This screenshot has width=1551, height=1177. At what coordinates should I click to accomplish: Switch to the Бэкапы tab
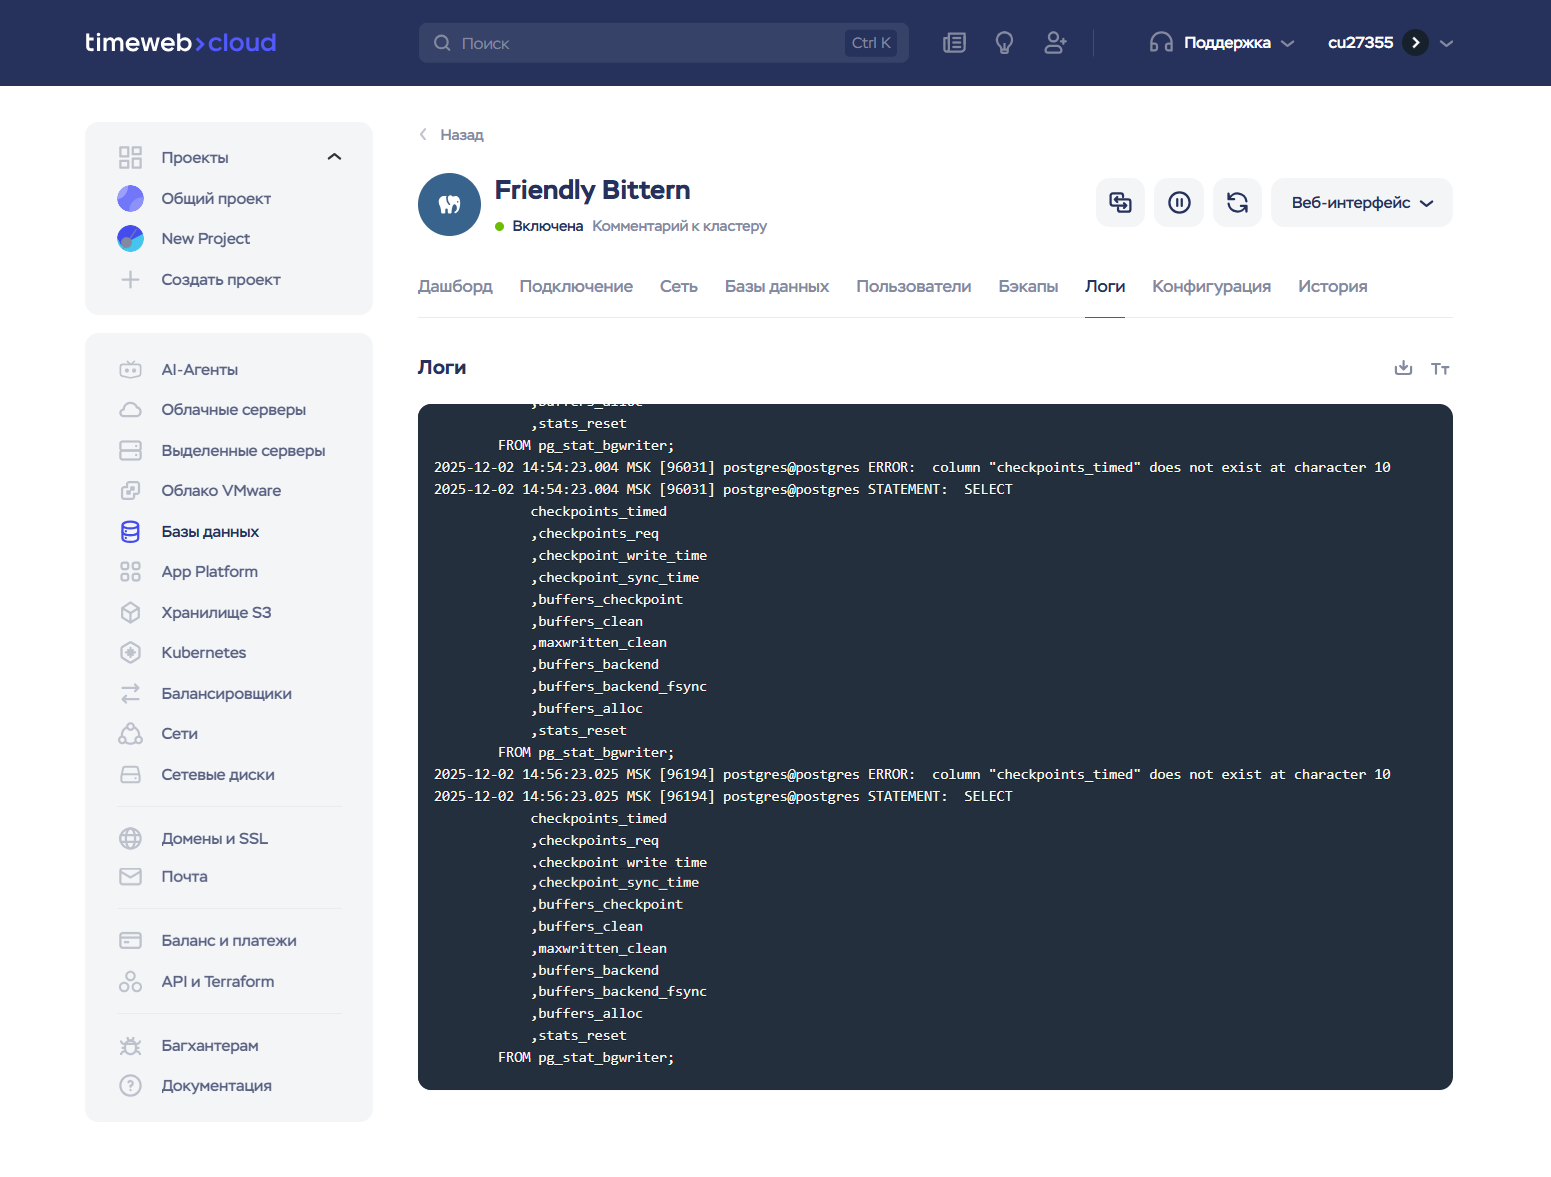point(1027,286)
